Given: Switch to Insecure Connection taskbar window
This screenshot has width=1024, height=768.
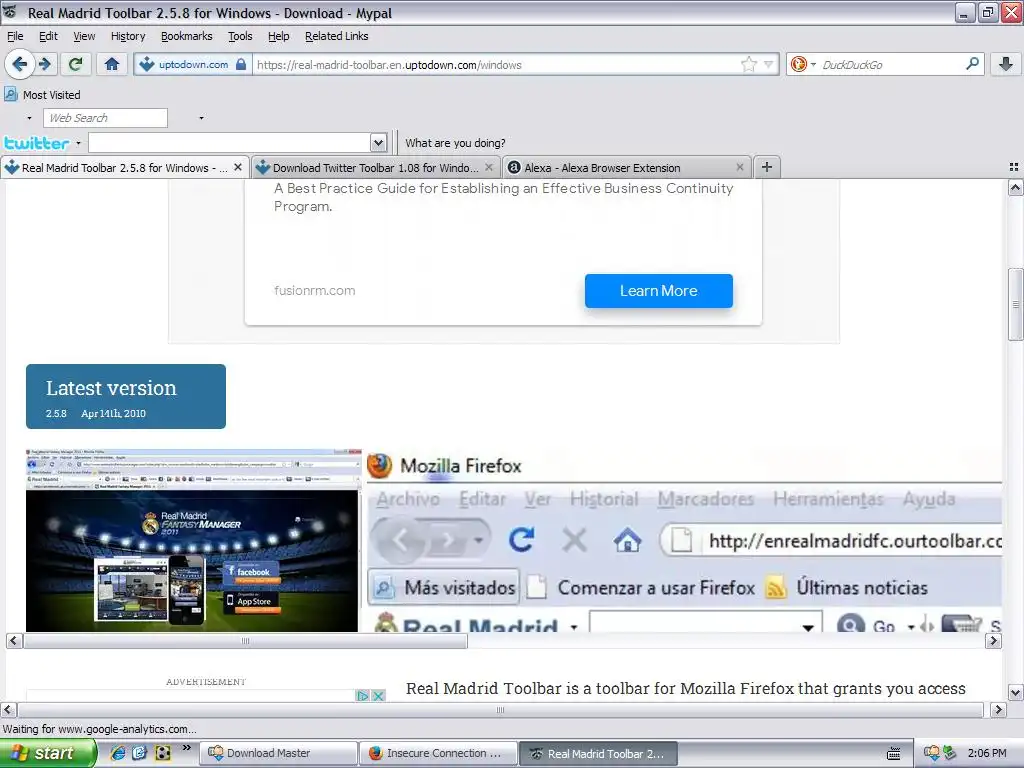Looking at the screenshot, I should point(438,754).
